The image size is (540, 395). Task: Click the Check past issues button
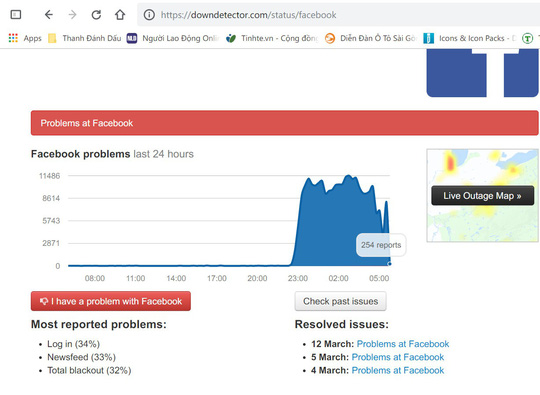(x=340, y=301)
